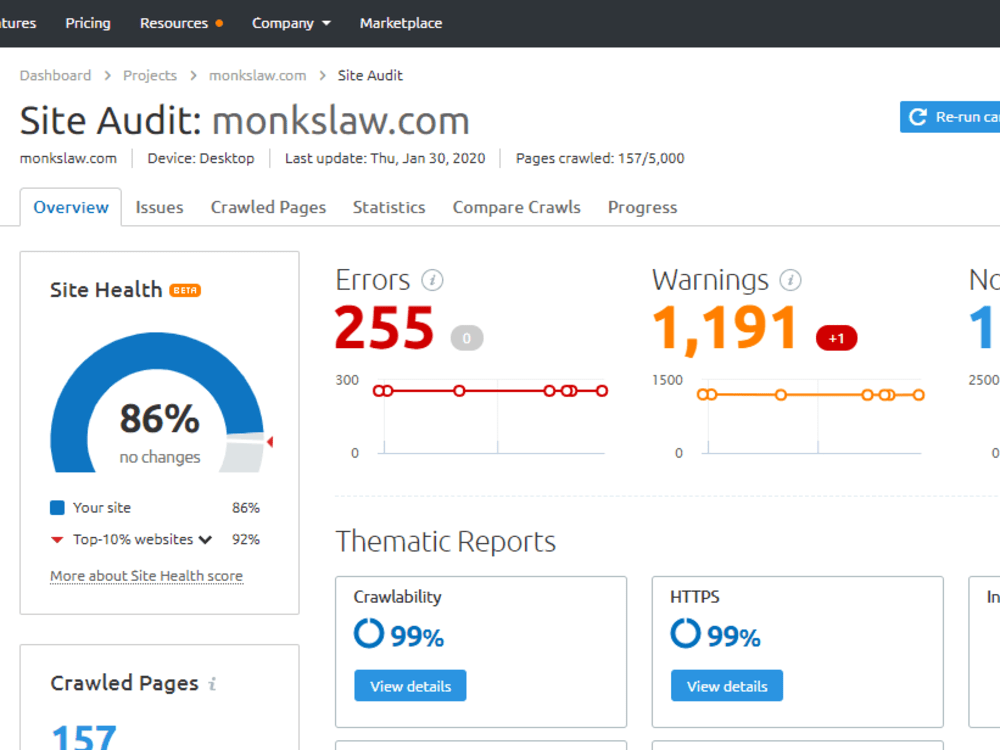Image resolution: width=1000 pixels, height=750 pixels.
Task: Click the Site Health BETA badge
Action: 185,290
